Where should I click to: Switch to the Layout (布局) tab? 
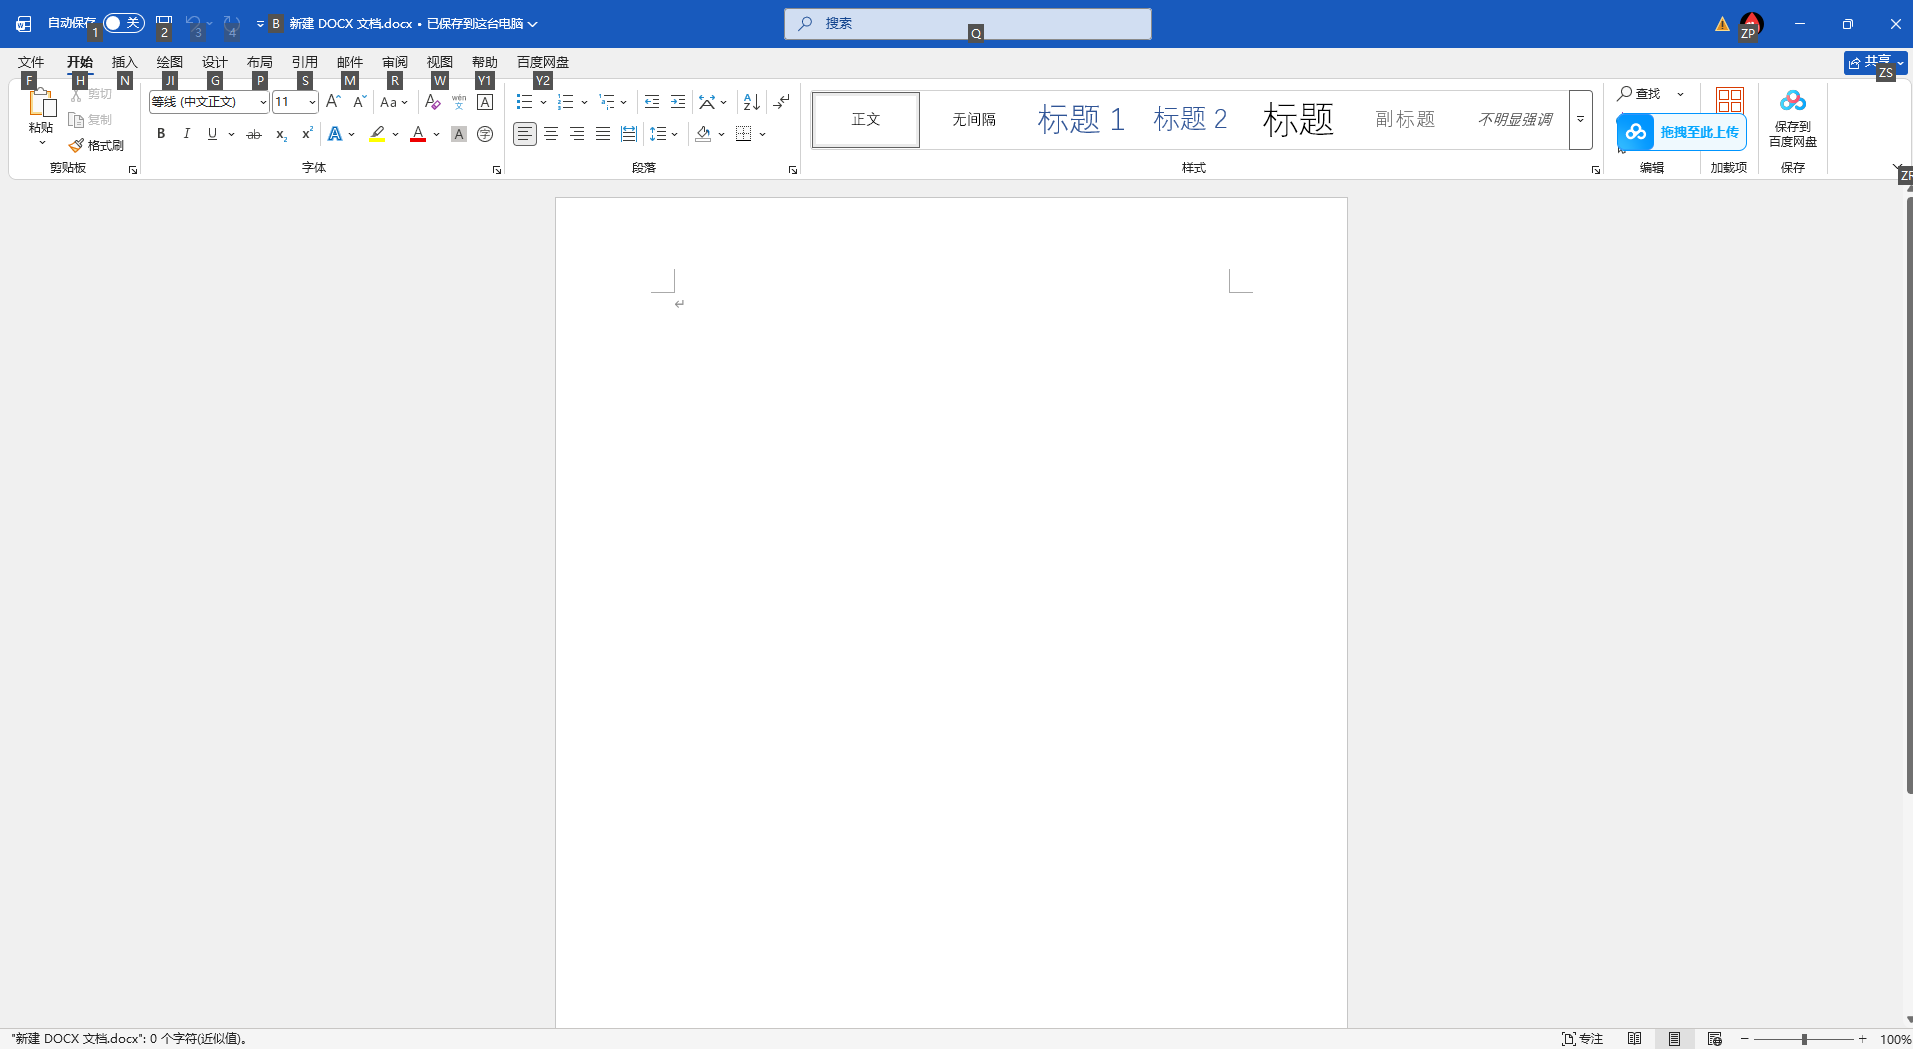pyautogui.click(x=259, y=62)
